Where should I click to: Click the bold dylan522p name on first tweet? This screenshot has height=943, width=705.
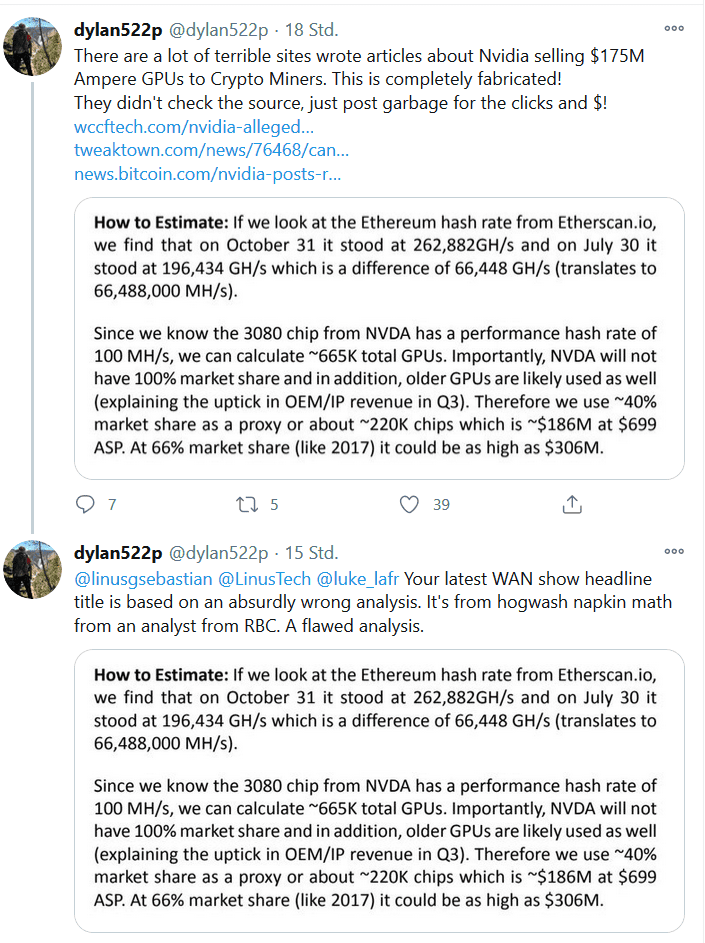[x=117, y=30]
